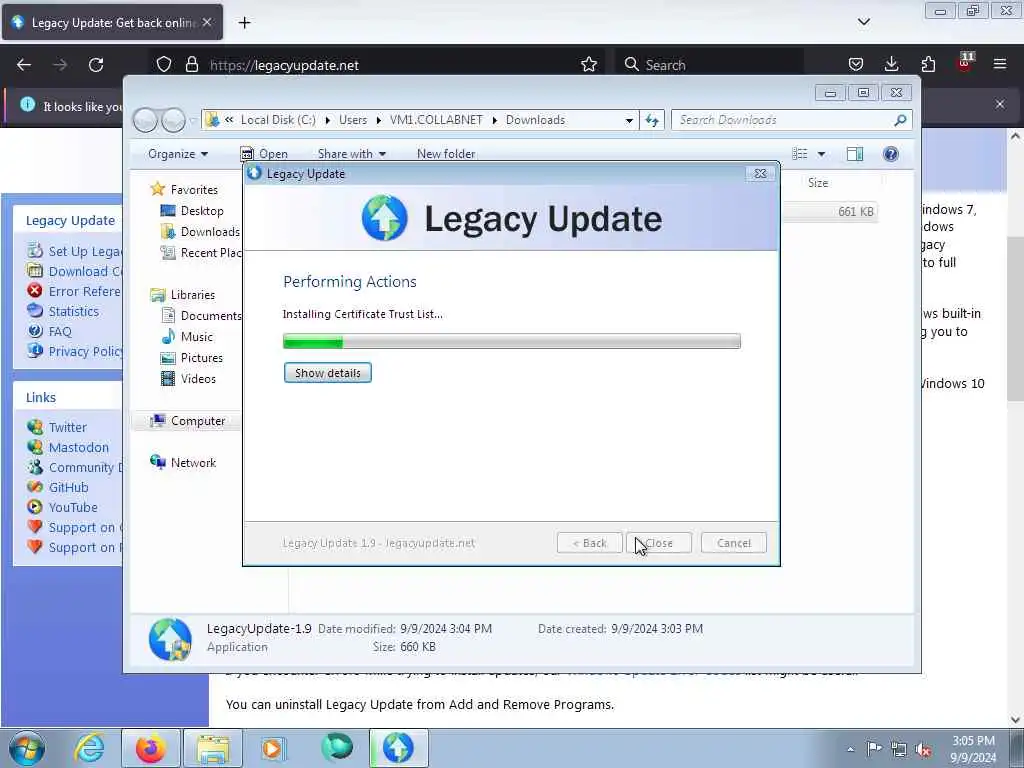Show hidden tray icons arrow
Viewport: 1024px width, 768px height.
click(x=850, y=749)
